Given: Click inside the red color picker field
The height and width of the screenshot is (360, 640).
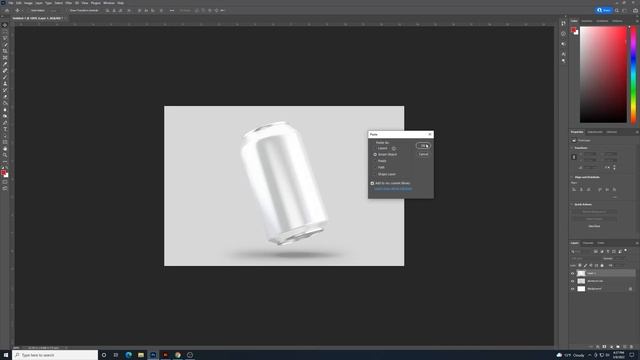Looking at the screenshot, I should pos(603,74).
